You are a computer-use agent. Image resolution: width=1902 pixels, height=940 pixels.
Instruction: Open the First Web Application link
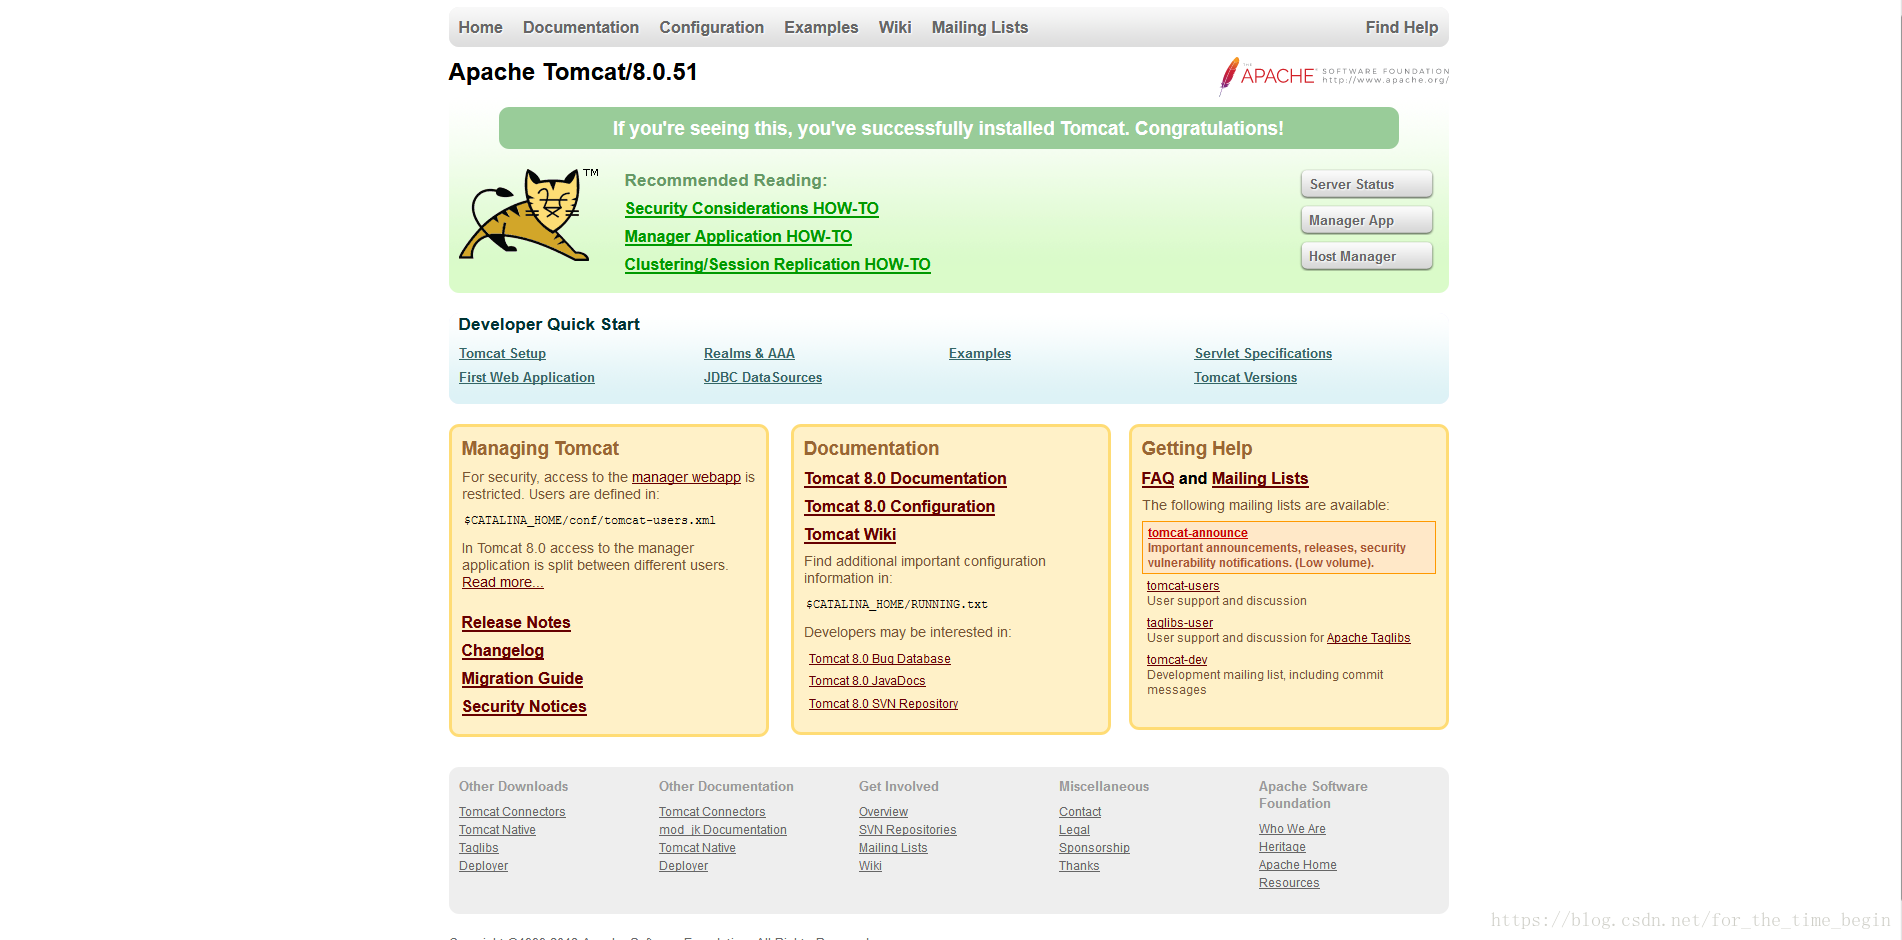(526, 377)
